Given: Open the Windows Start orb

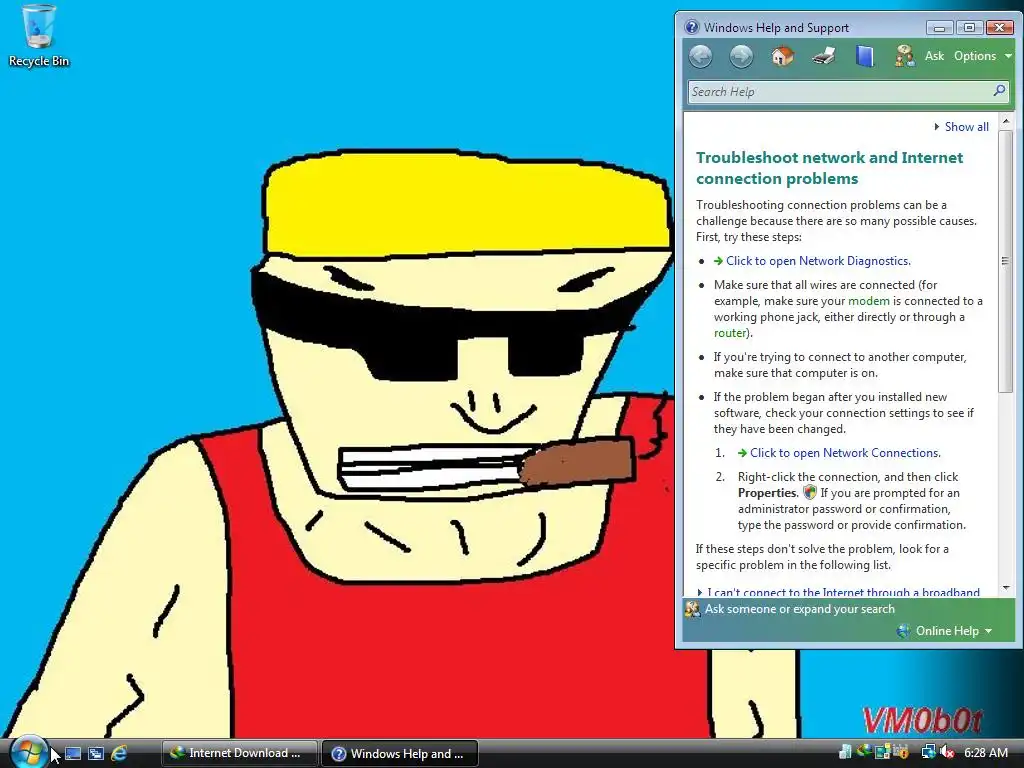Looking at the screenshot, I should point(28,752).
